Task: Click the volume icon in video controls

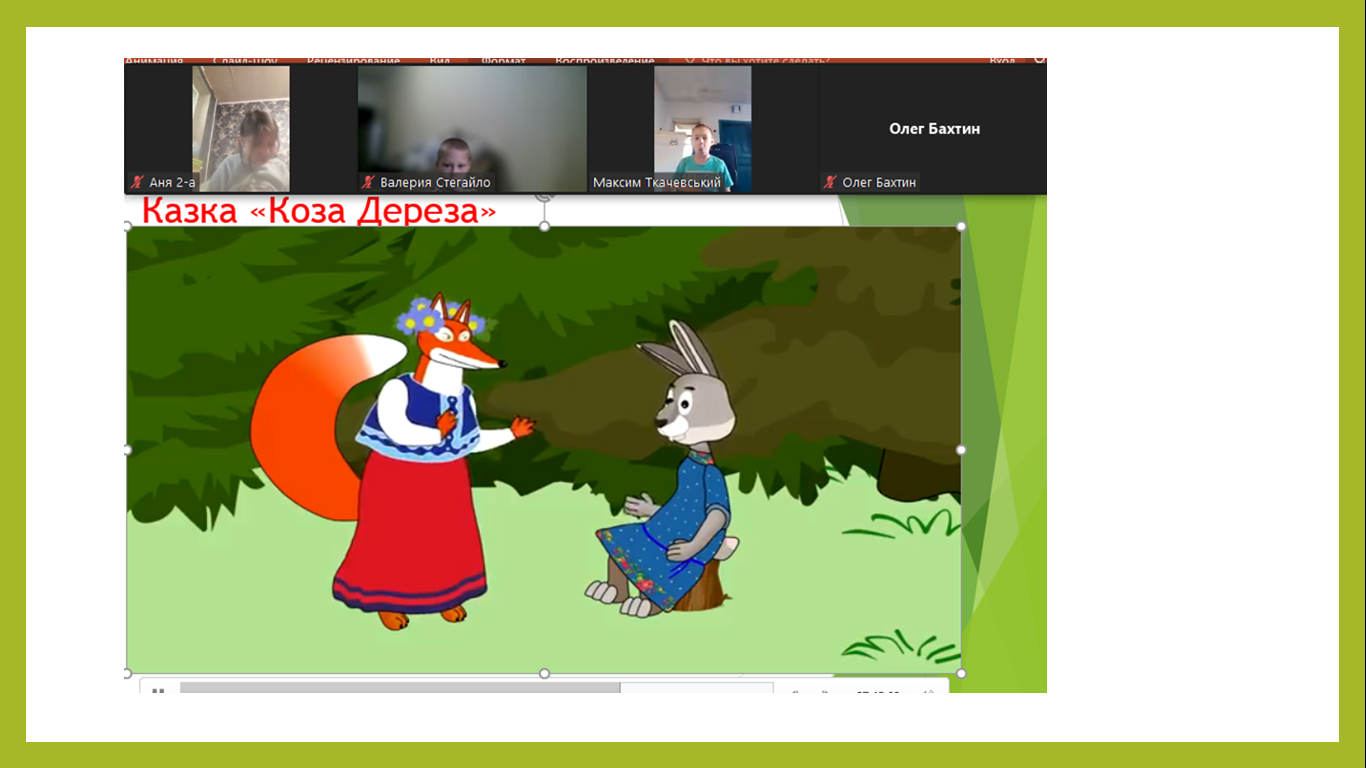Action: pyautogui.click(x=929, y=691)
